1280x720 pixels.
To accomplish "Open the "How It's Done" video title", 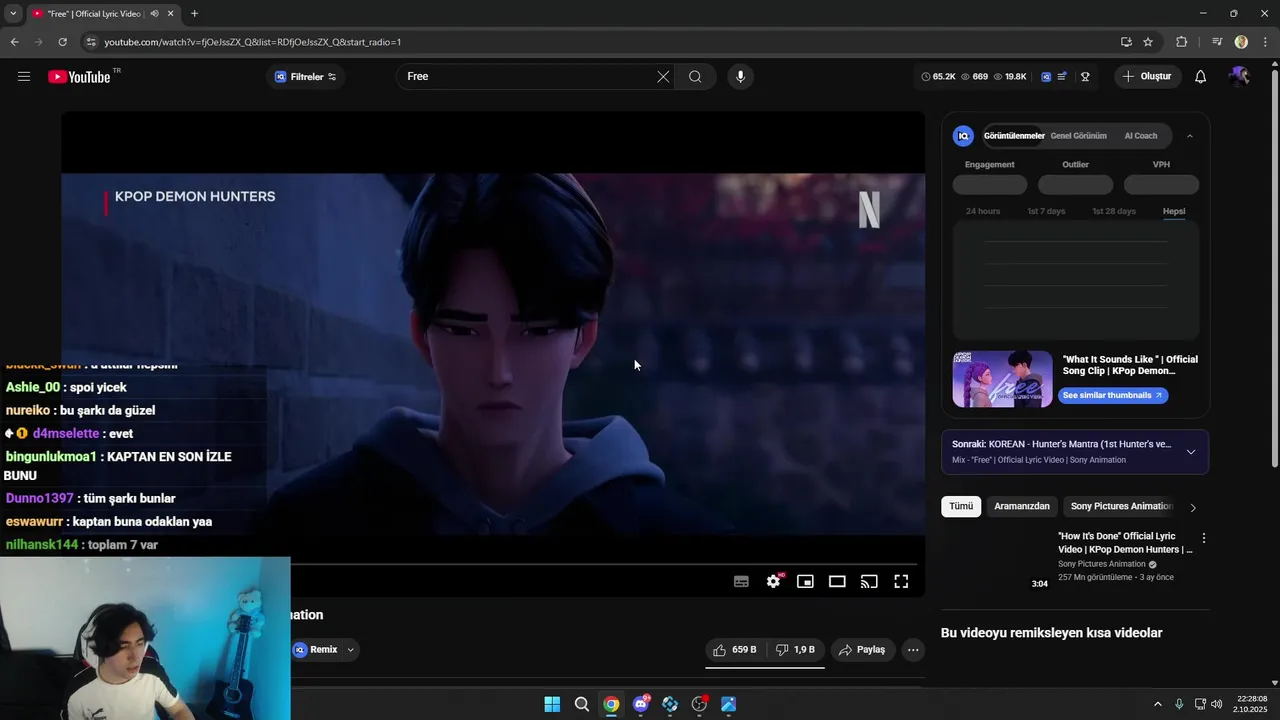I will point(1125,543).
